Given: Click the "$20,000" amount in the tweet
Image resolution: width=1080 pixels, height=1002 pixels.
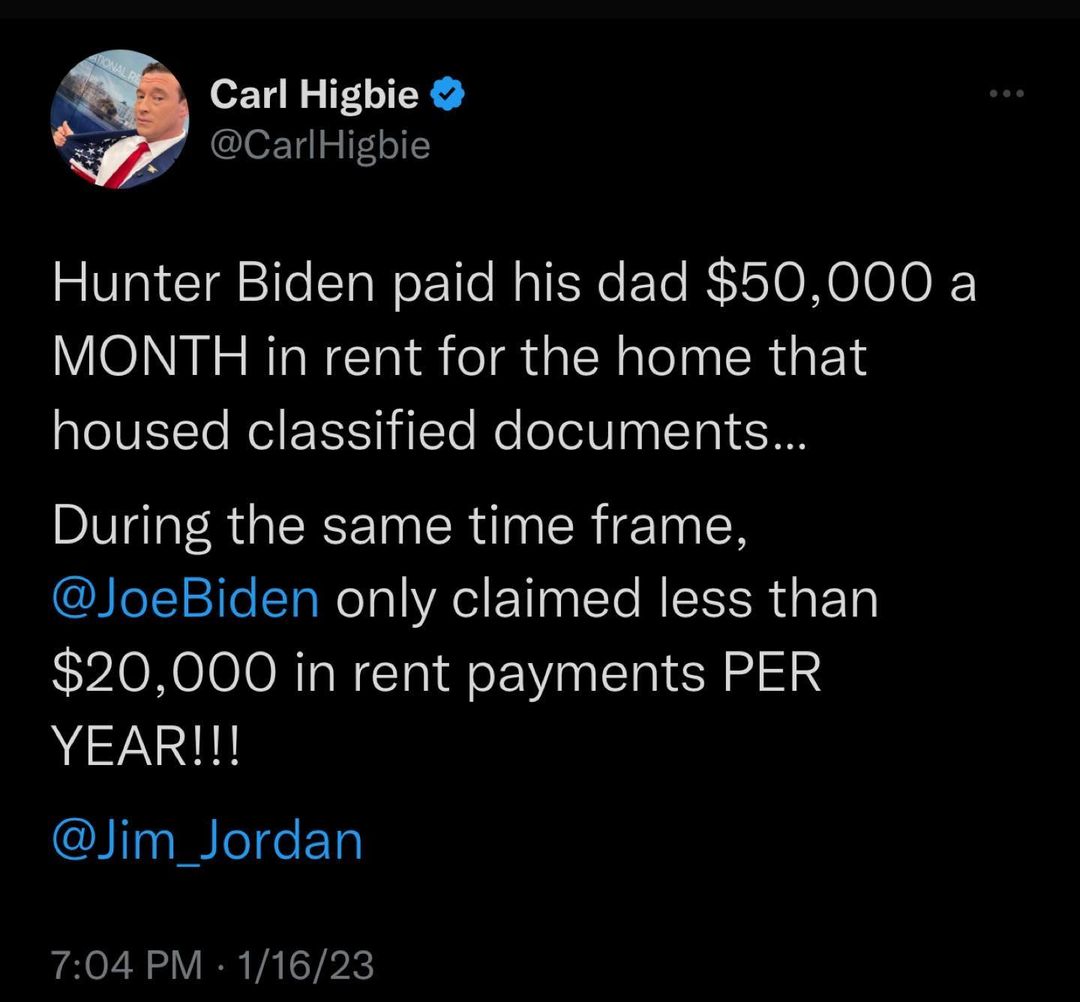Looking at the screenshot, I should (x=163, y=673).
